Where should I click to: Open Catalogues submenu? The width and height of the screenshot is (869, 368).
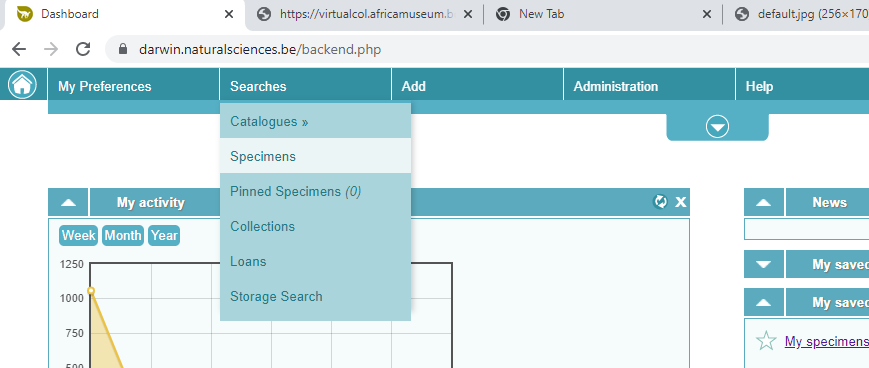pyautogui.click(x=315, y=121)
